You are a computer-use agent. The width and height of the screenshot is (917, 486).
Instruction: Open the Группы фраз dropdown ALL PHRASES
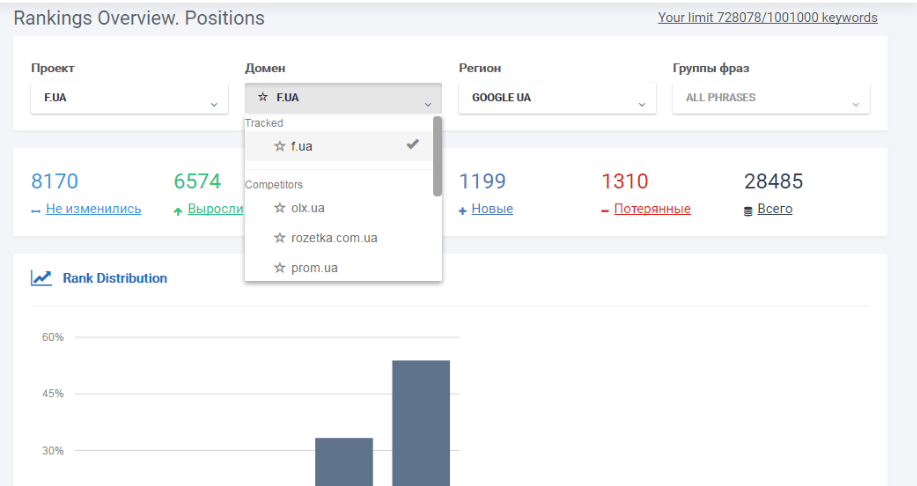point(771,98)
